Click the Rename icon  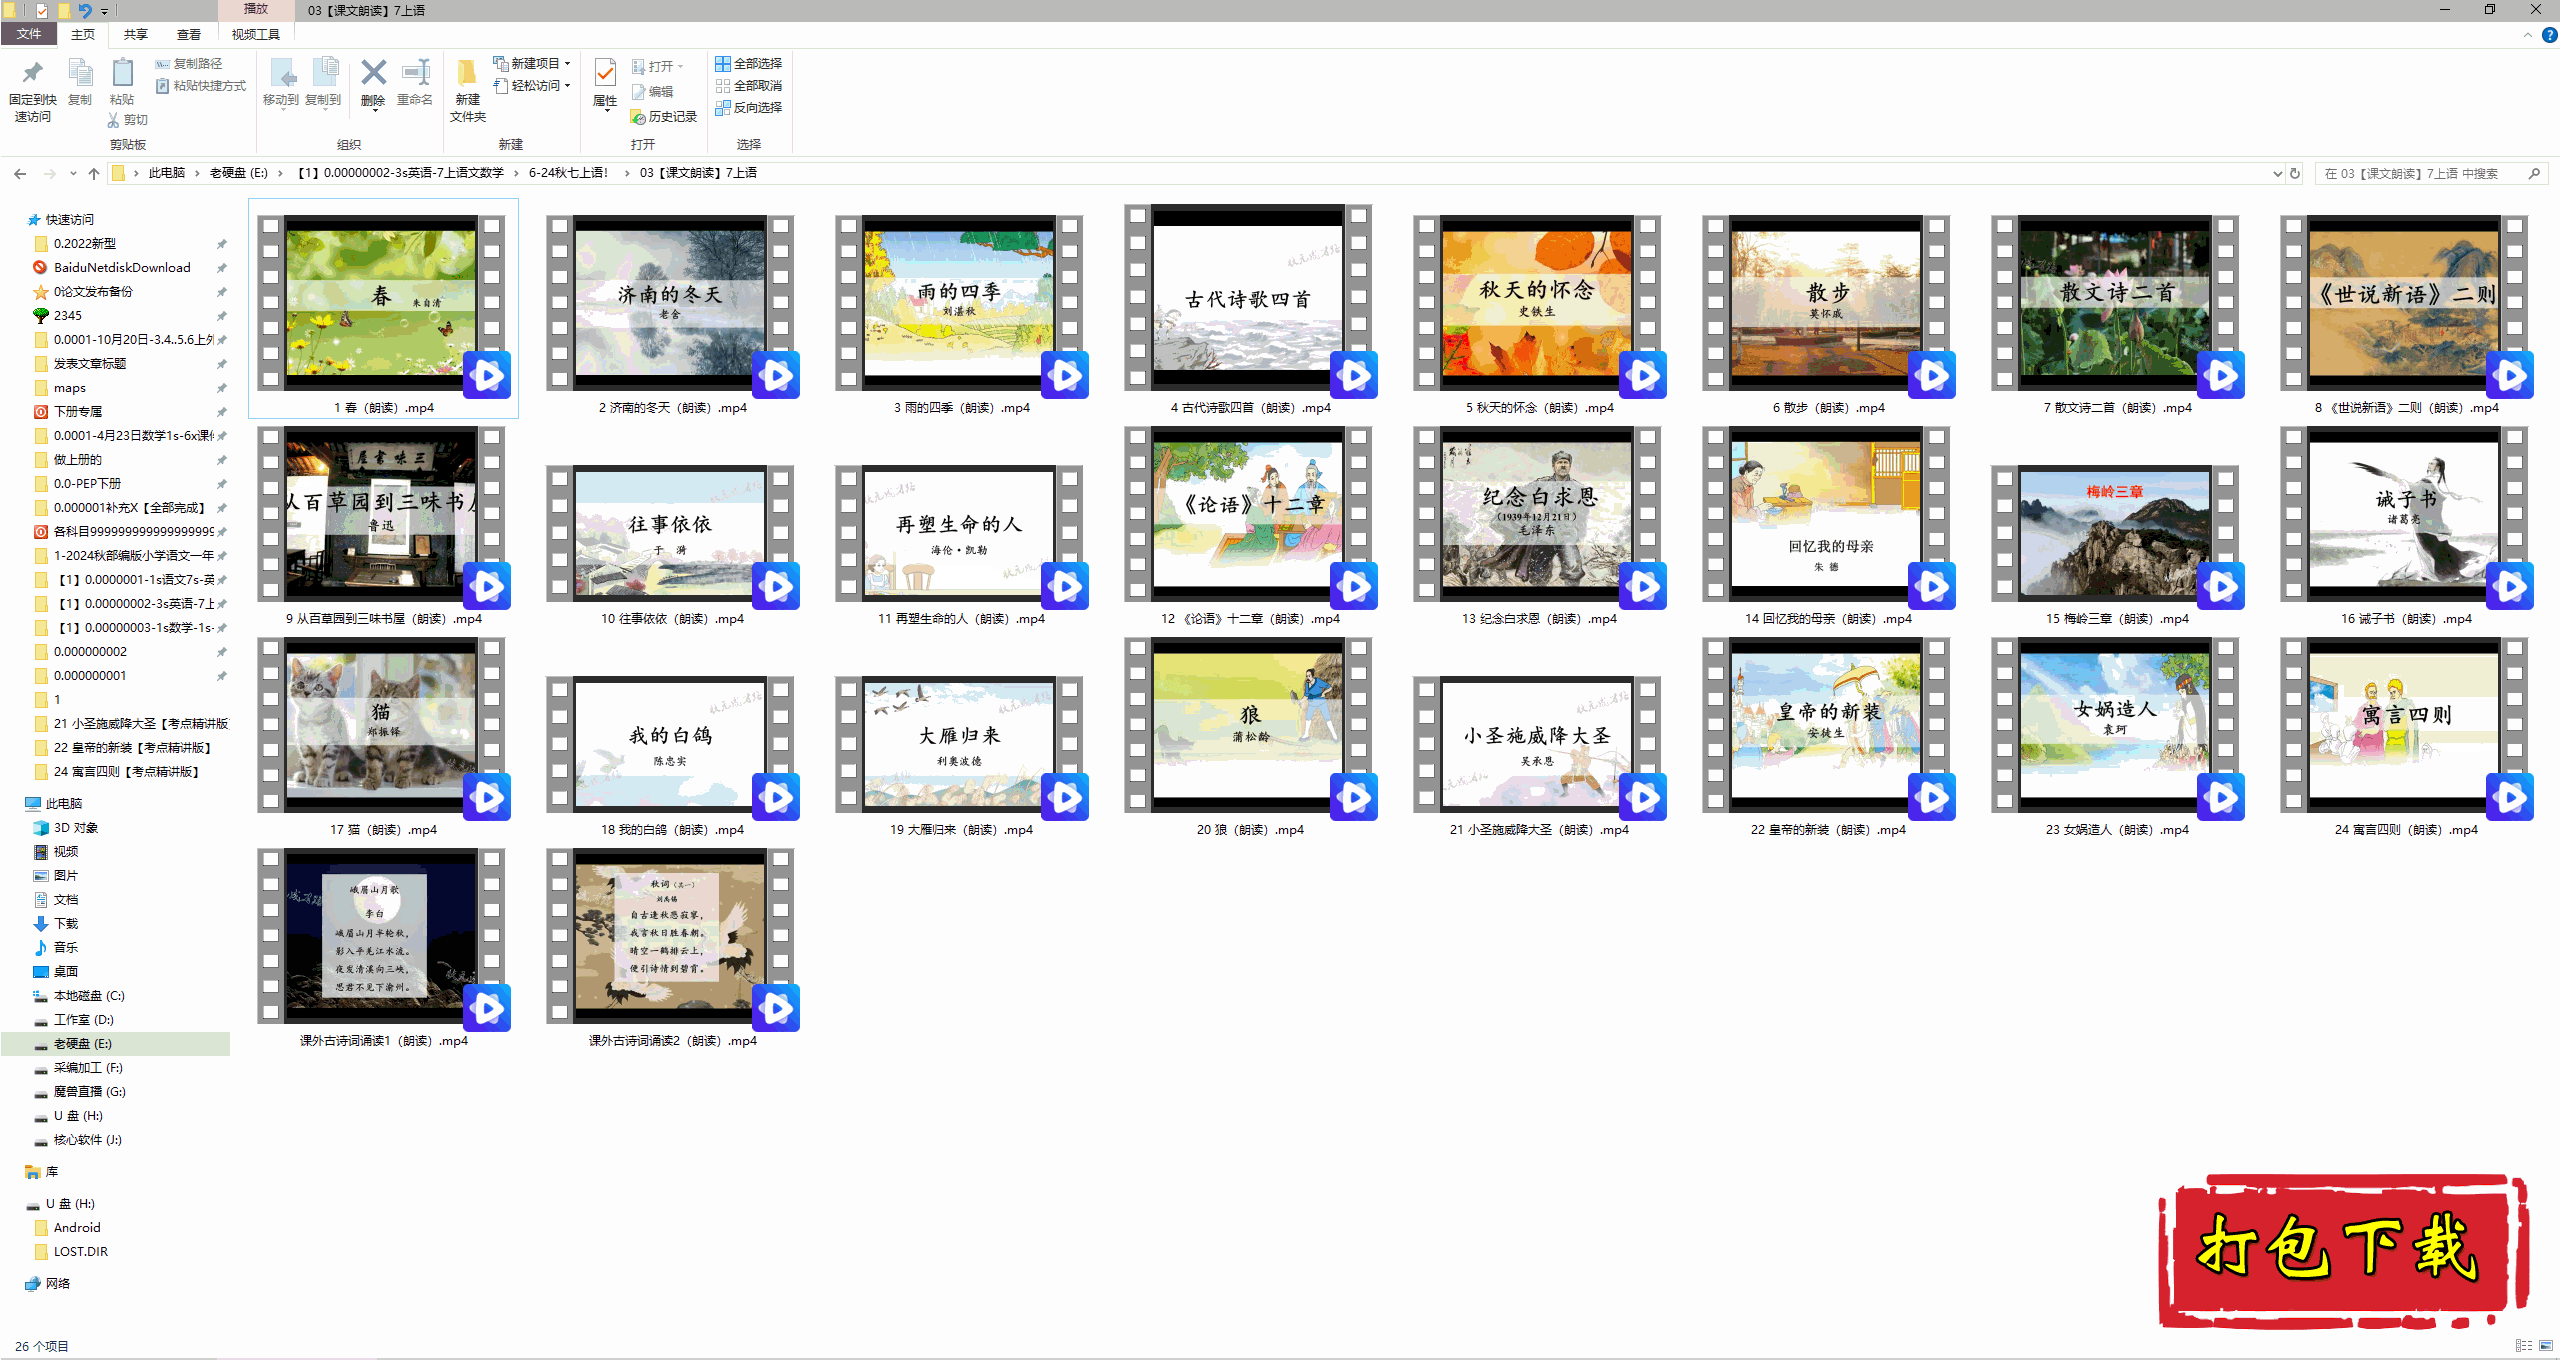[x=415, y=73]
